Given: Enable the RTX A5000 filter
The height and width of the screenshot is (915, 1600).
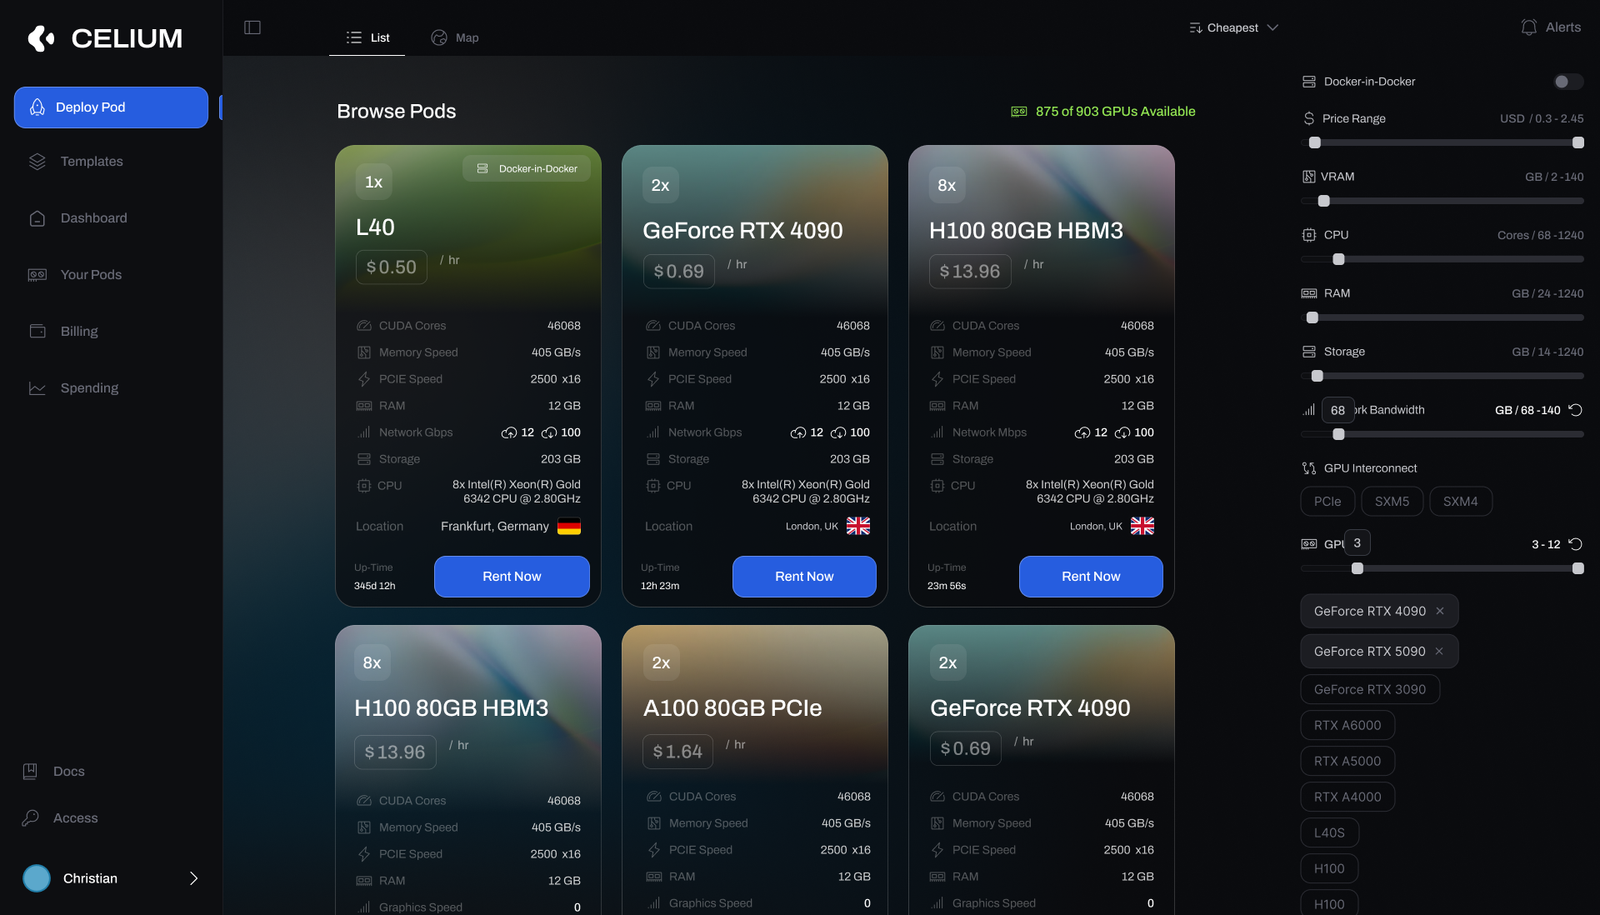Looking at the screenshot, I should [1347, 761].
